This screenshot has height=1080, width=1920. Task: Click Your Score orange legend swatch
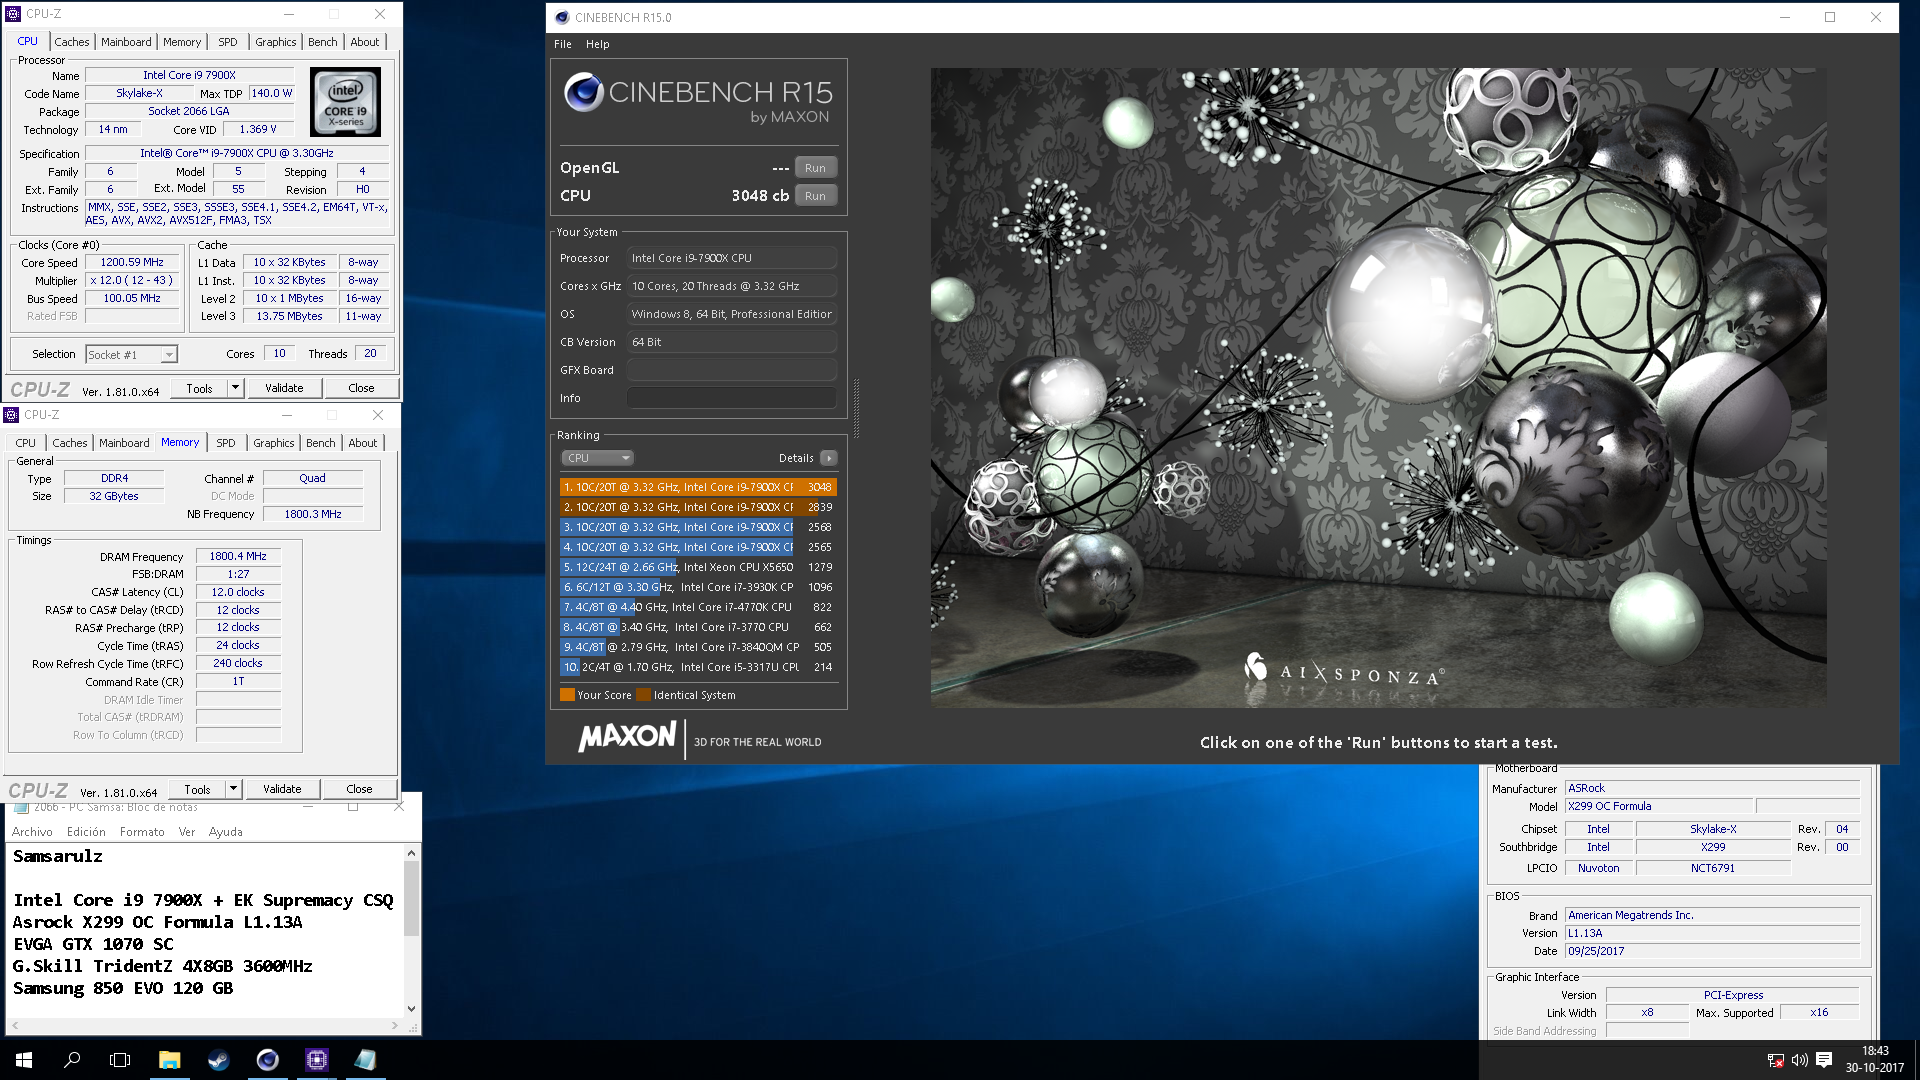coord(567,695)
